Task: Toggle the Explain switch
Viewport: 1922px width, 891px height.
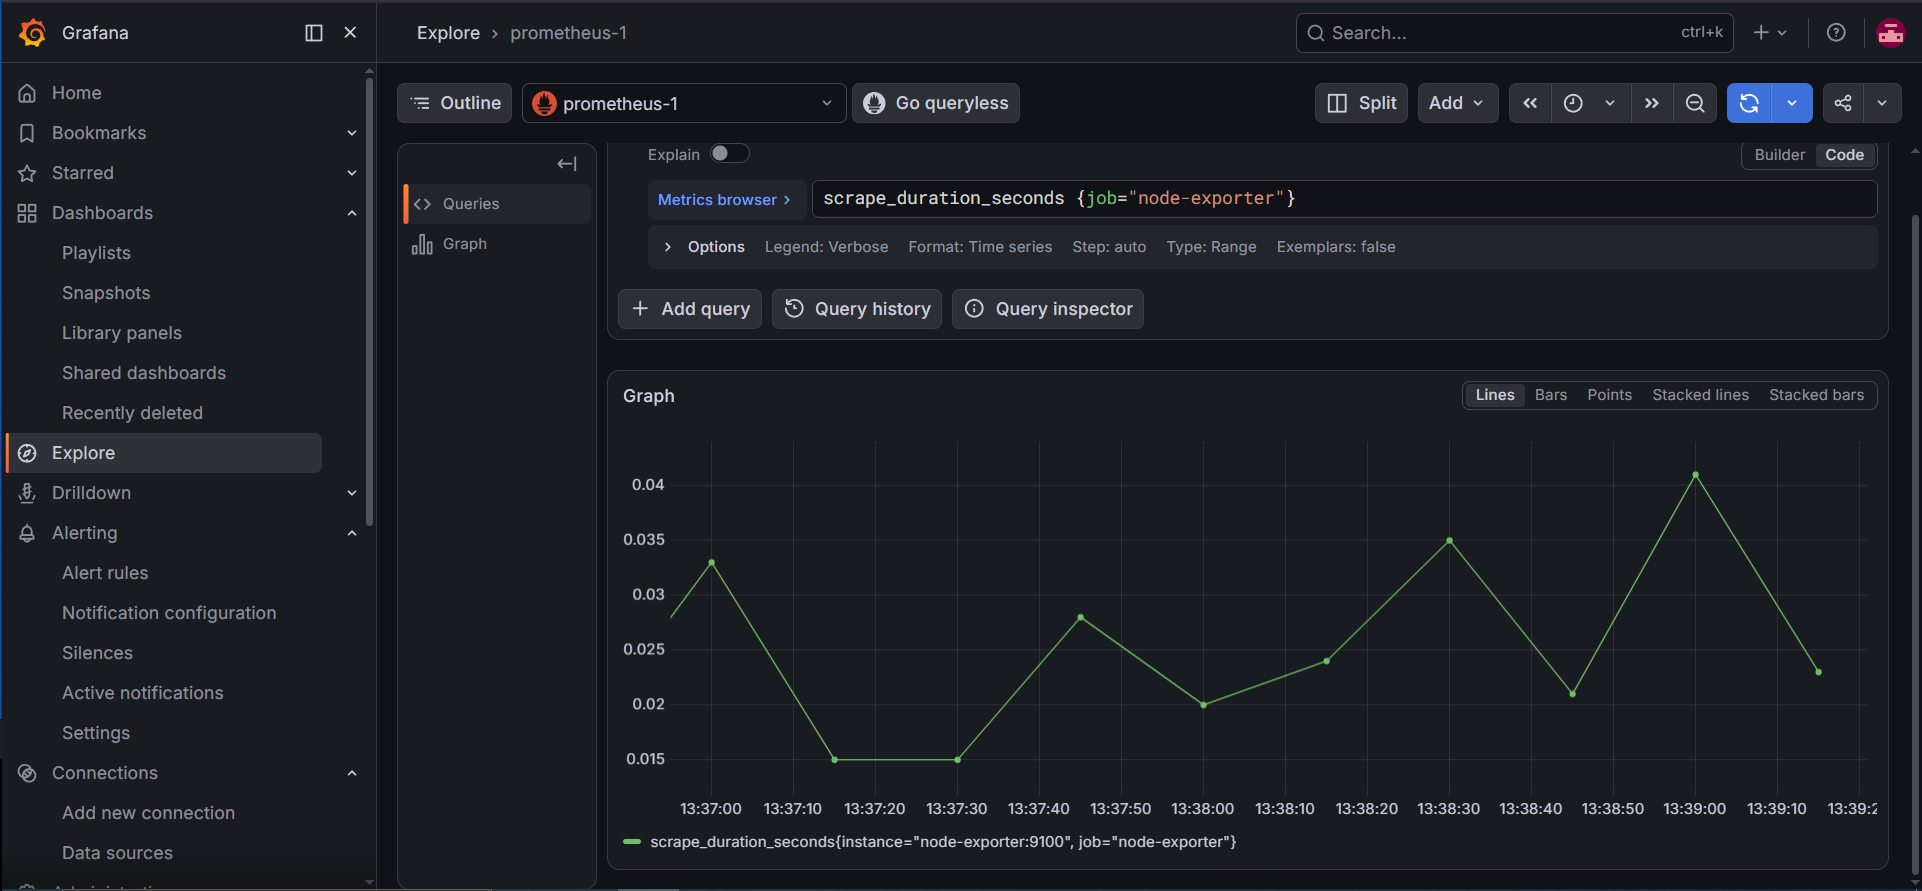Action: 729,154
